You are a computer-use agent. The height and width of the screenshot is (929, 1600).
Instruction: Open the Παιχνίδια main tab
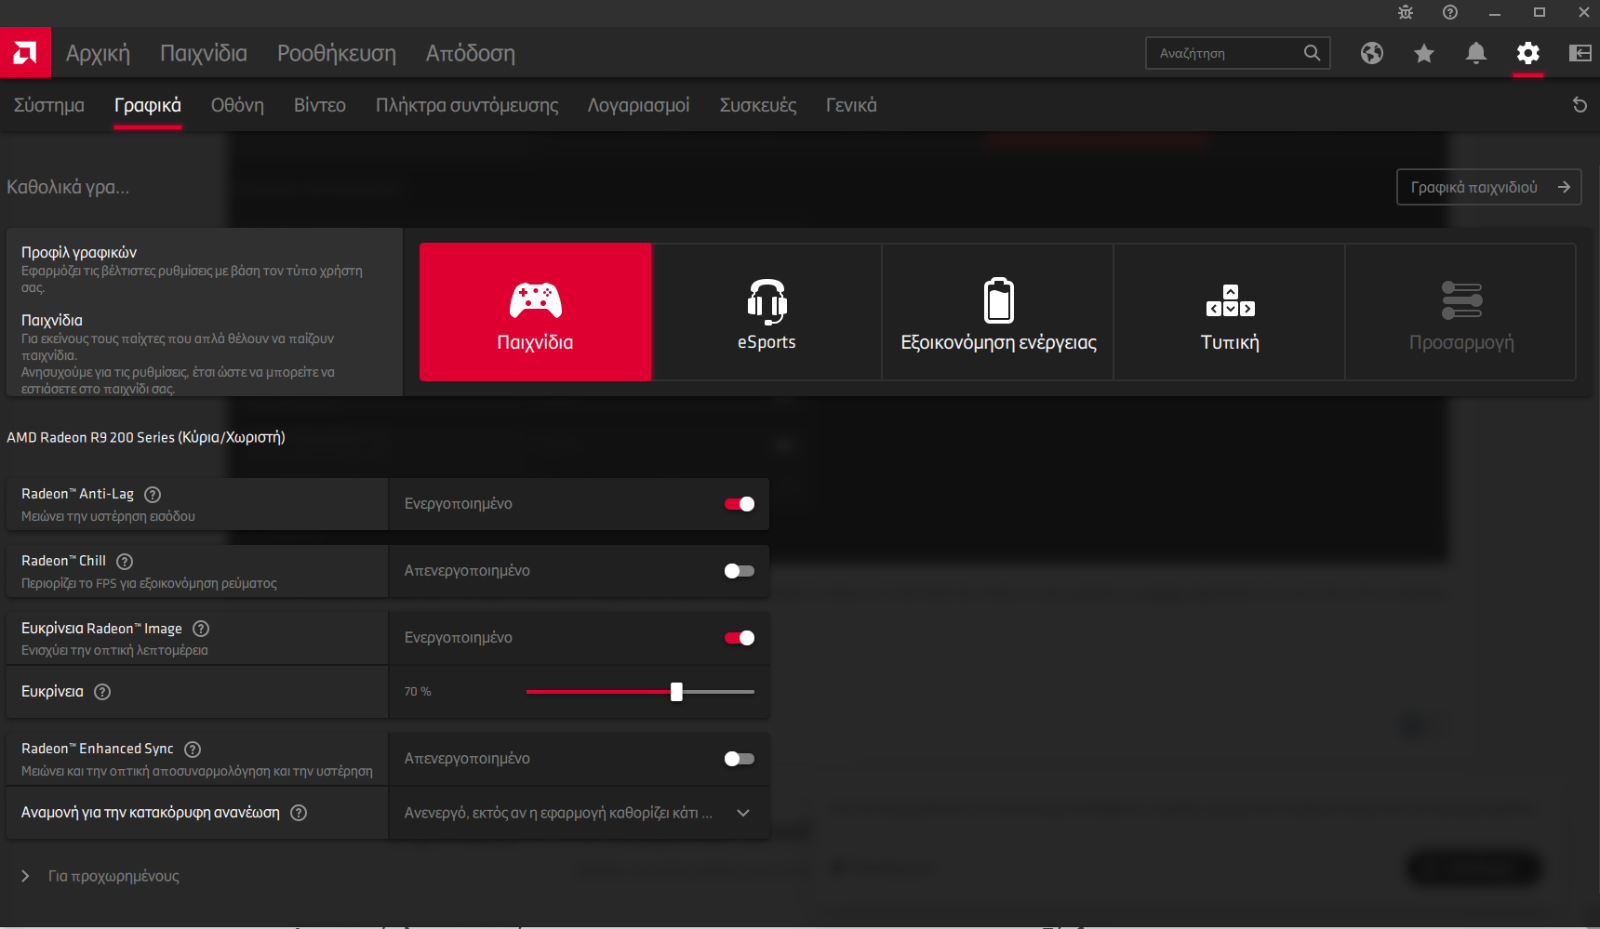click(x=204, y=53)
